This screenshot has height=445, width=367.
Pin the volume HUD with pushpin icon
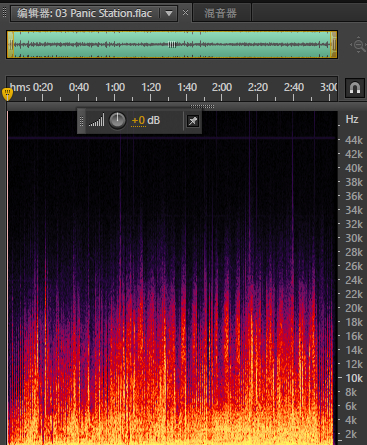tap(193, 121)
